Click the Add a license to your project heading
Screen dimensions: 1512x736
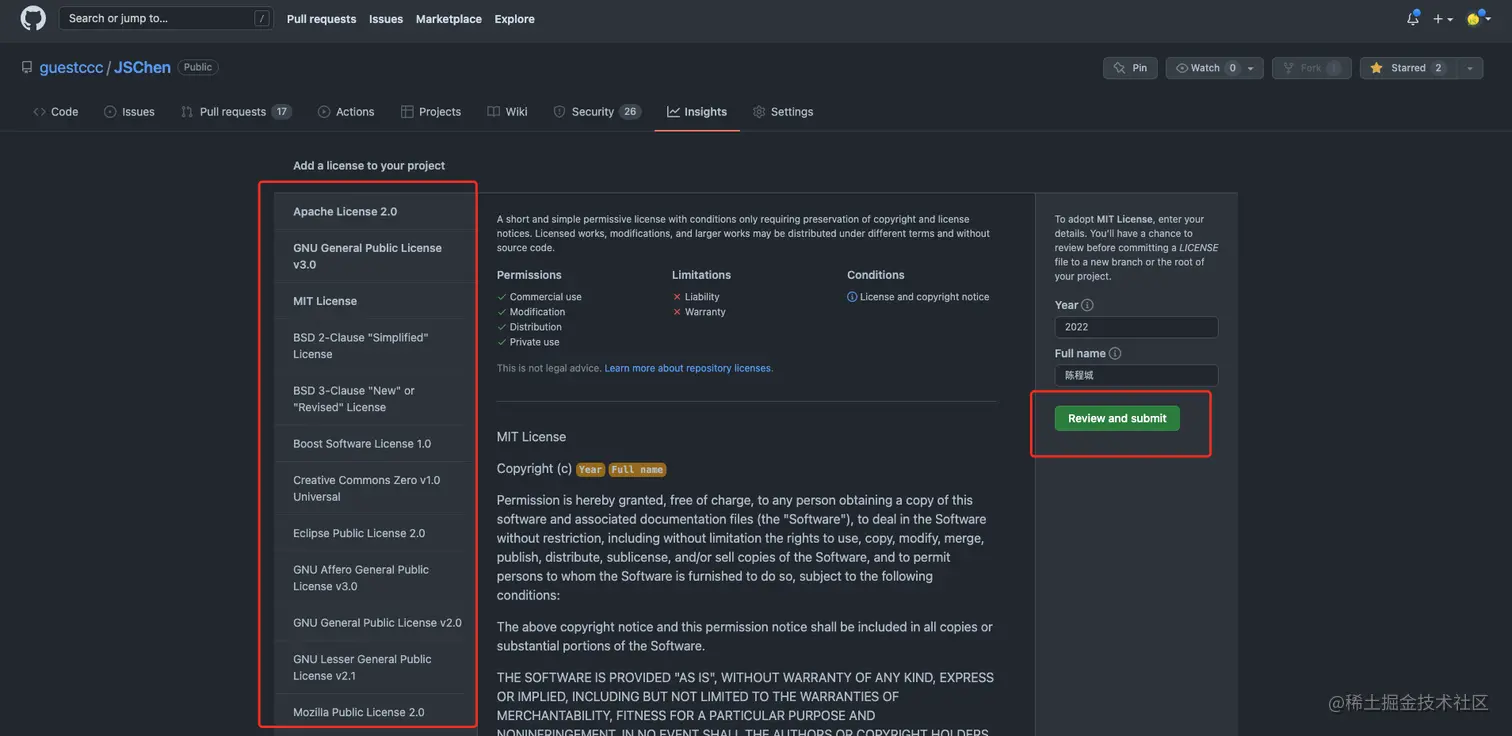pos(369,166)
